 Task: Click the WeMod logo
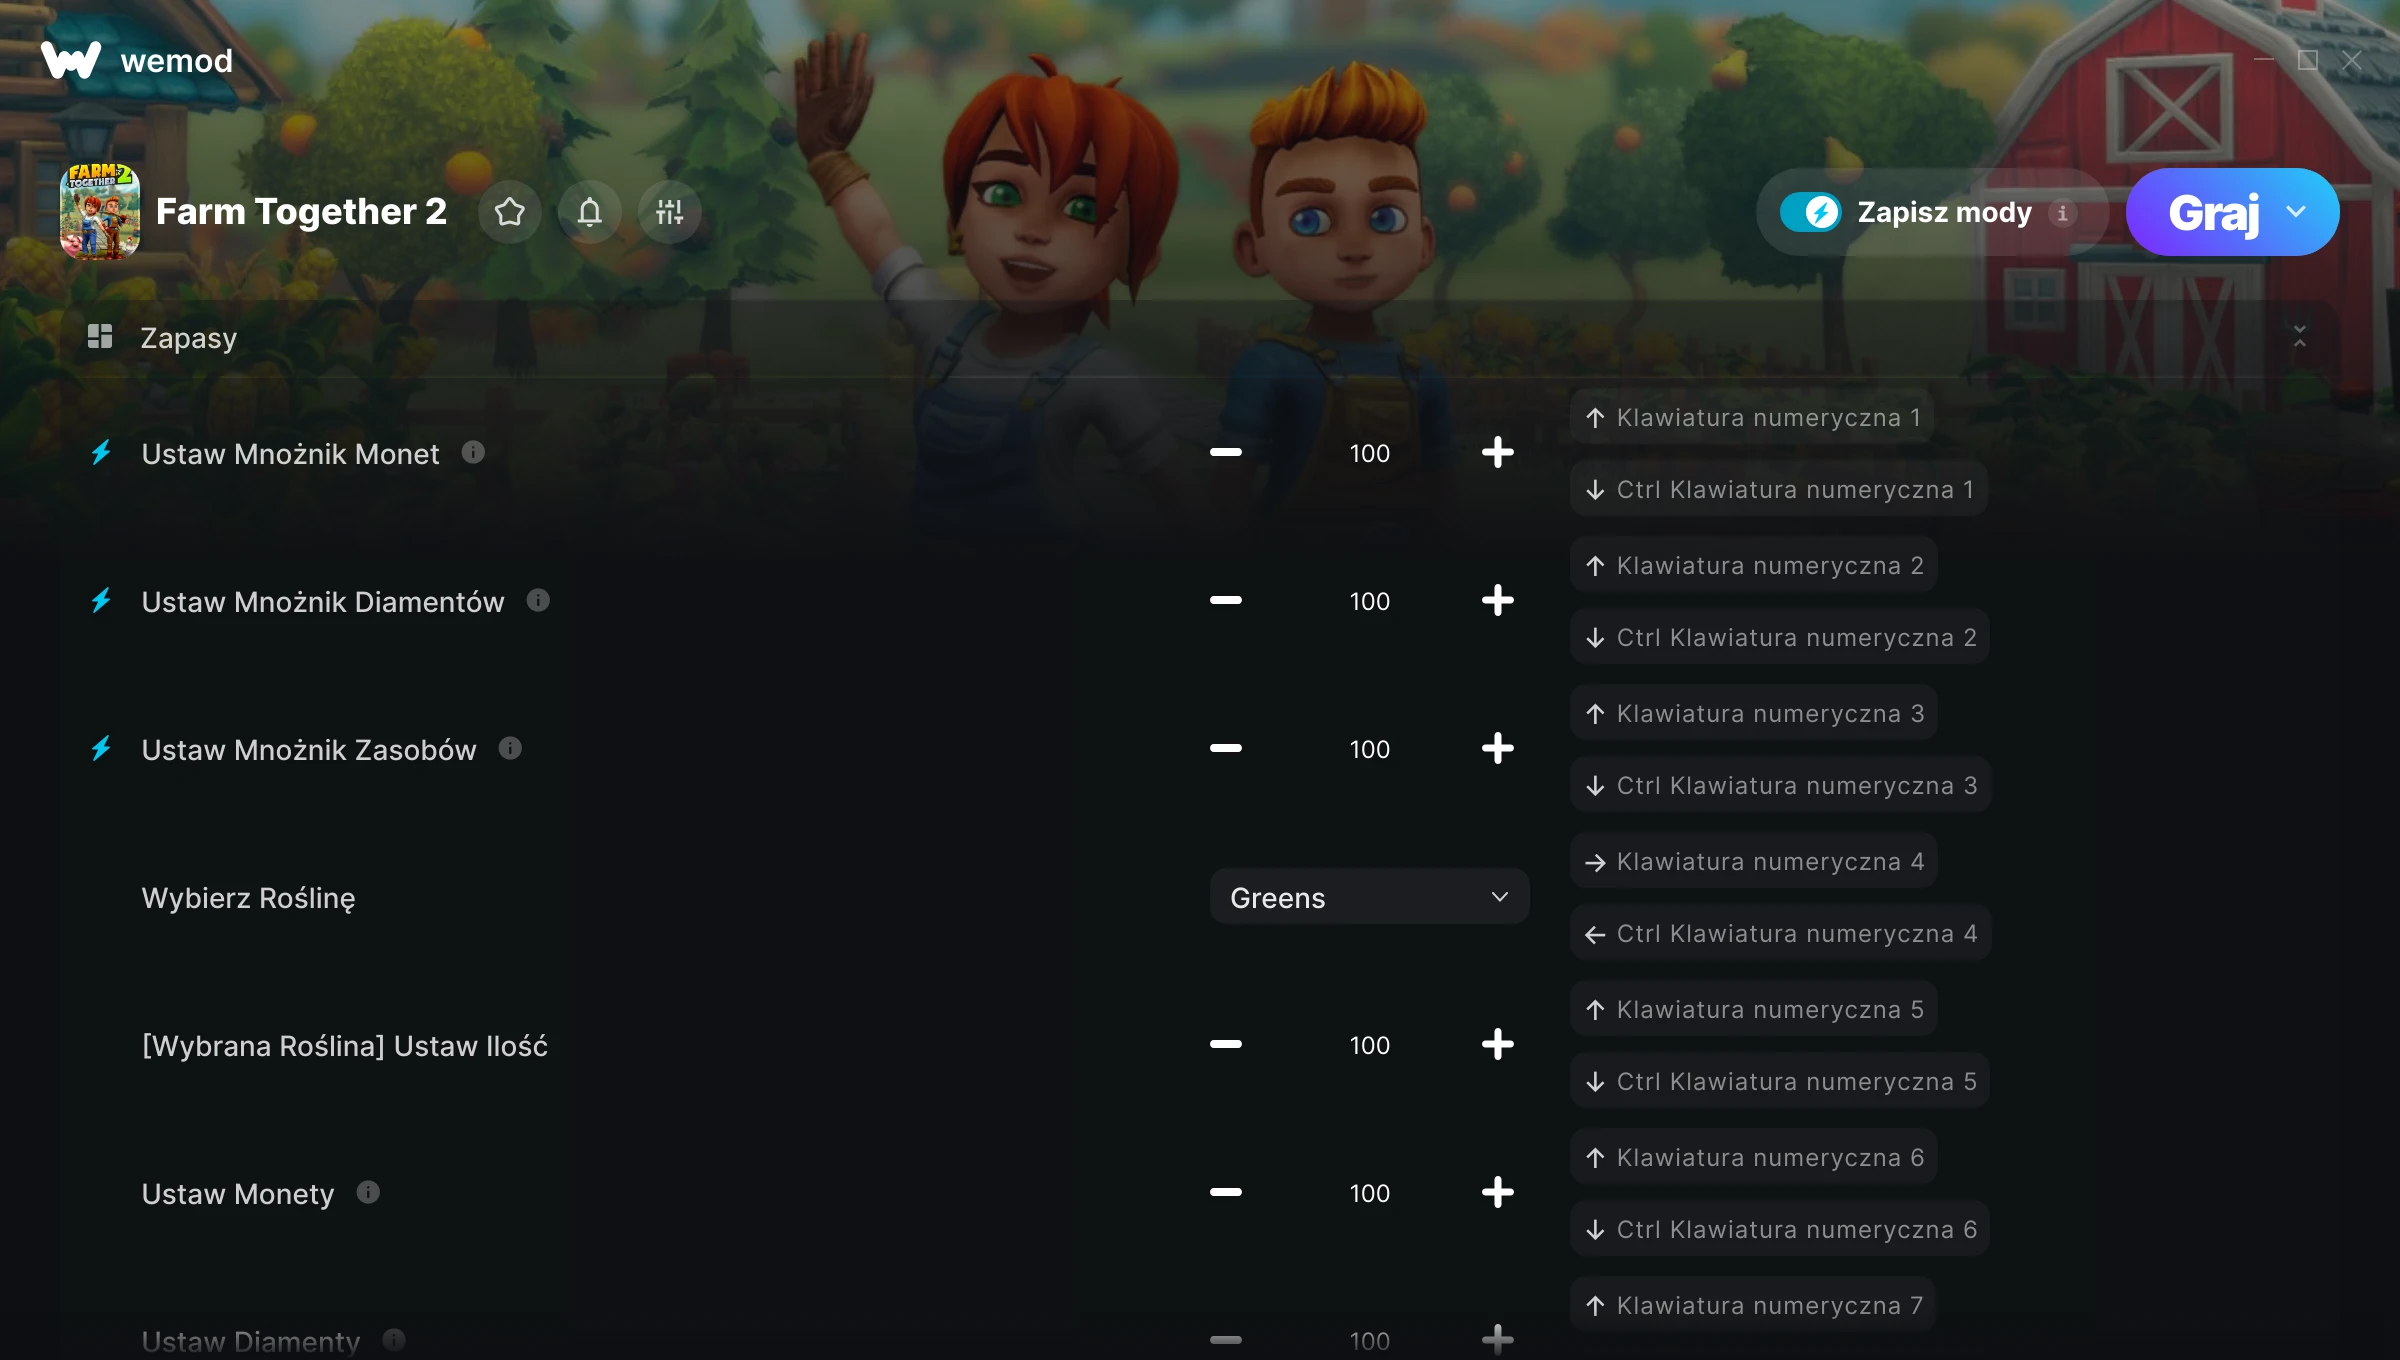point(137,61)
